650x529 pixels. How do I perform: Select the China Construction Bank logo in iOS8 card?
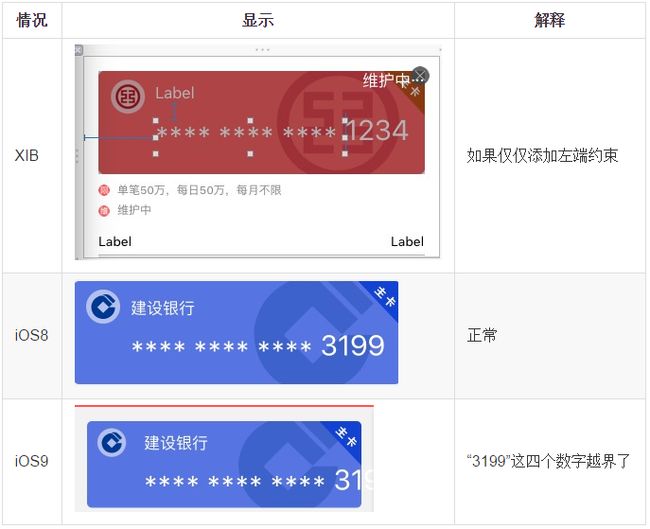point(103,307)
